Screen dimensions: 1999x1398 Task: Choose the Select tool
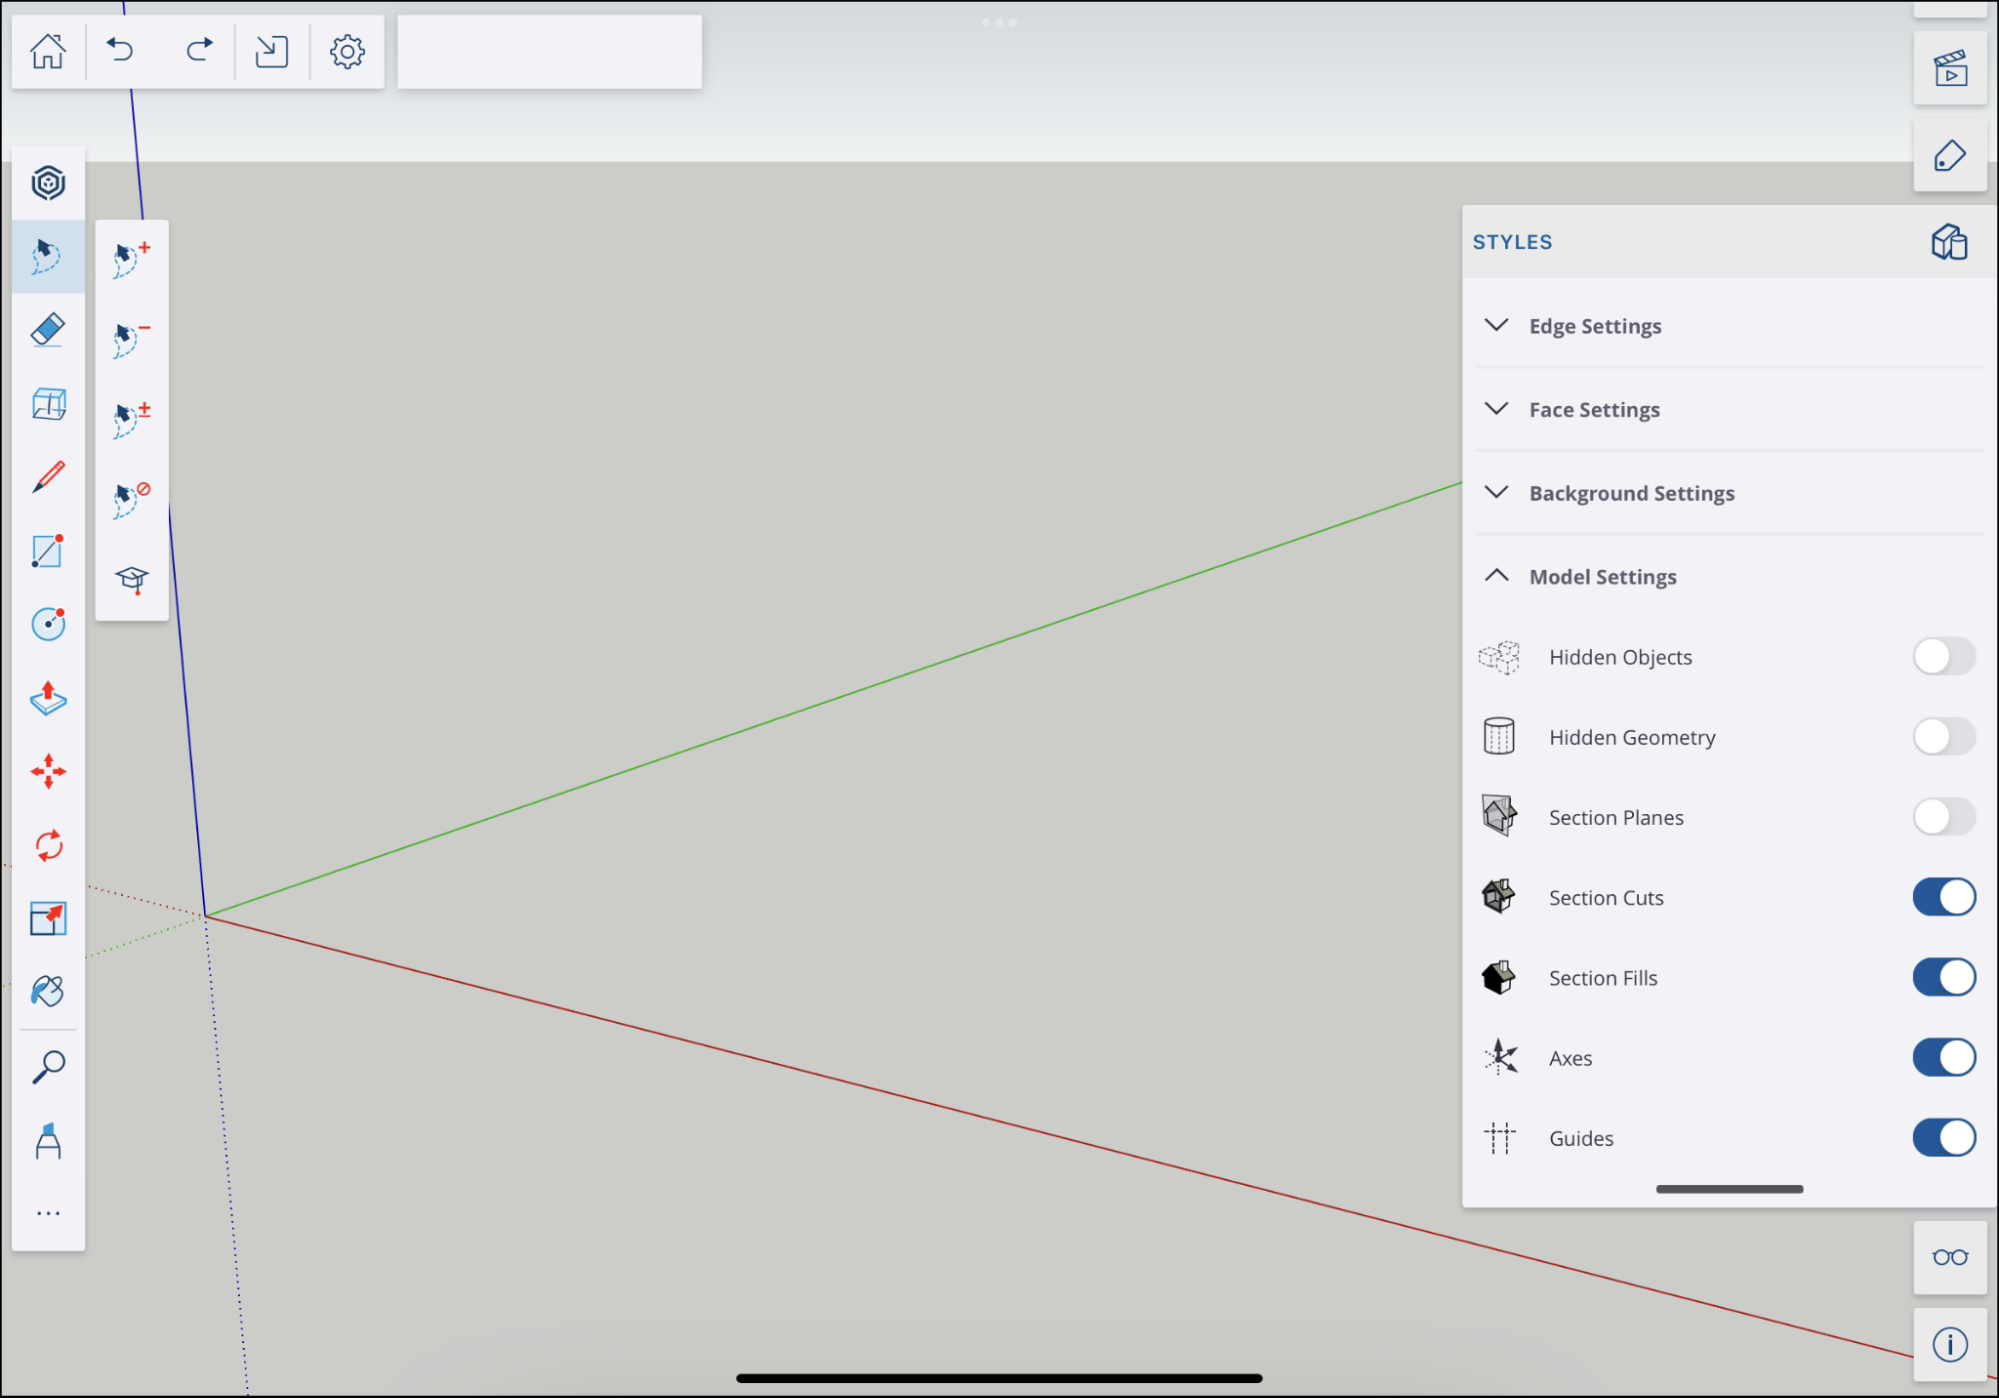point(48,257)
